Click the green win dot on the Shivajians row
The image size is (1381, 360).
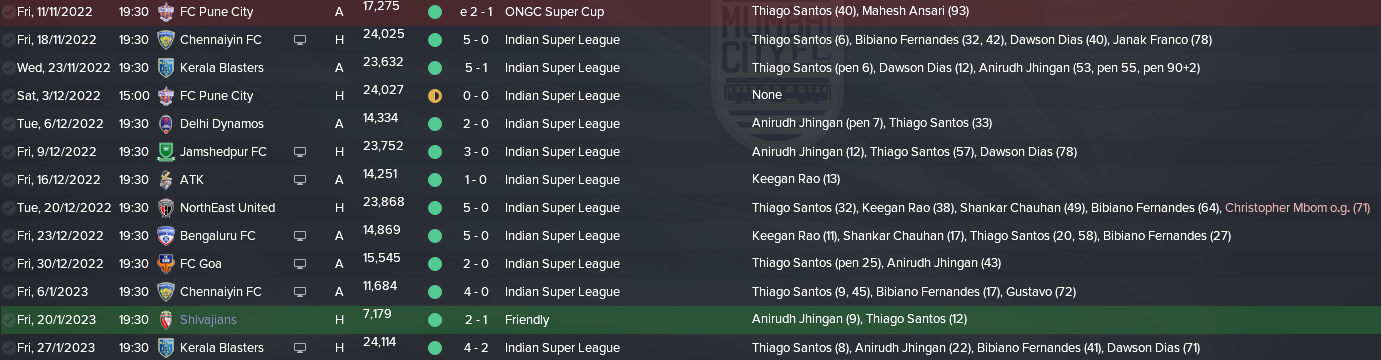pos(434,320)
